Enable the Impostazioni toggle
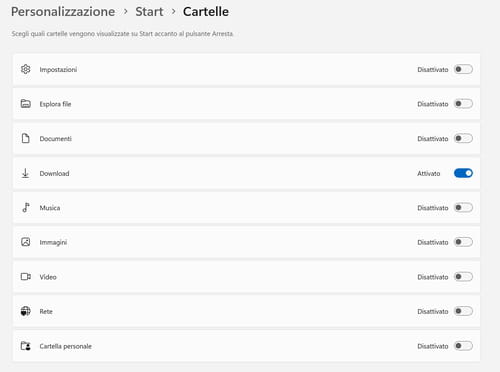This screenshot has width=500, height=372. point(463,69)
